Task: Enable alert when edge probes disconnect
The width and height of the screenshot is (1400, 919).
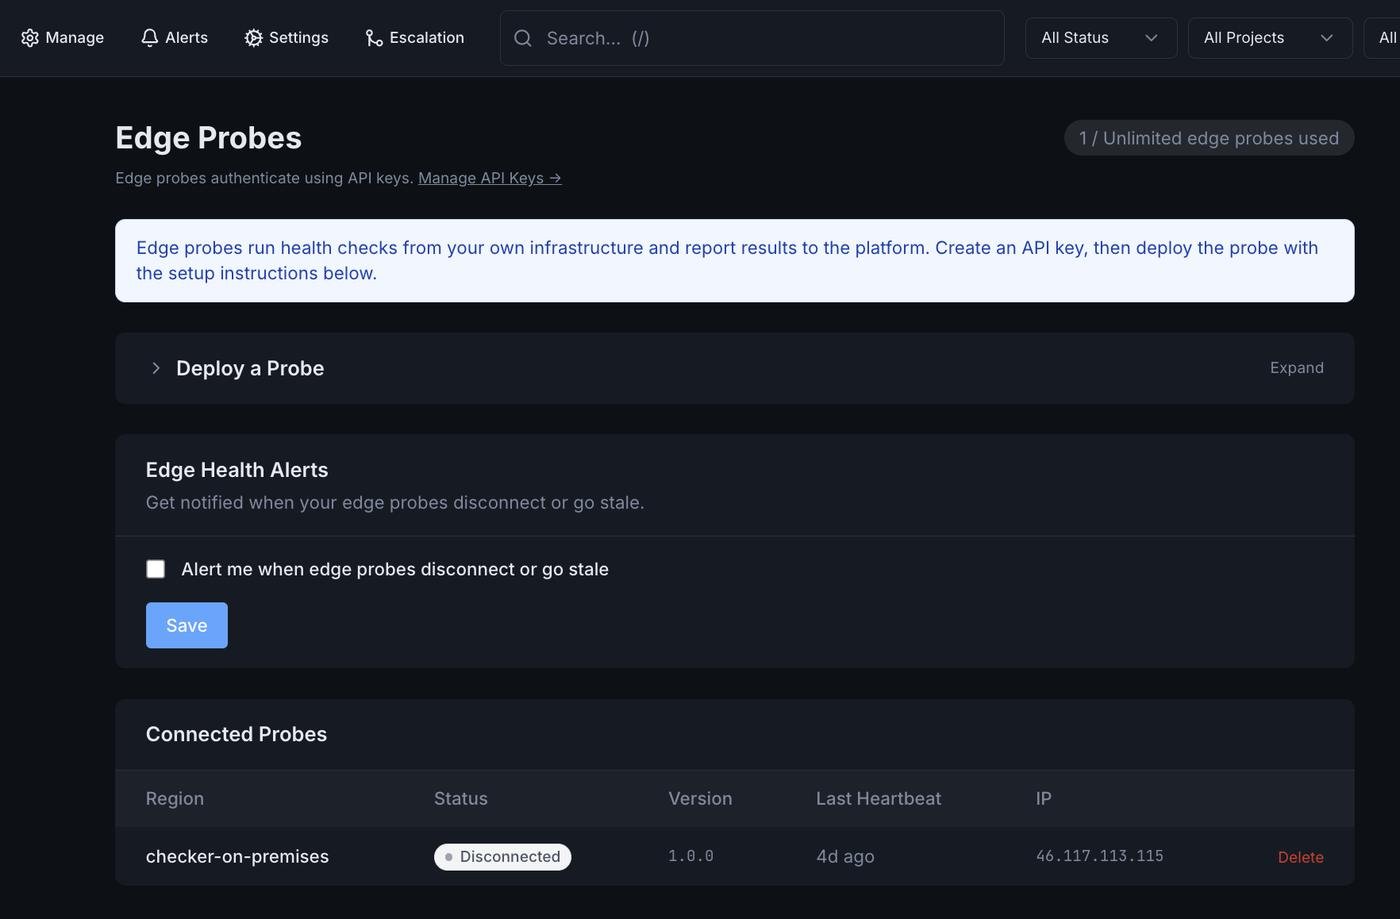Action: (x=156, y=569)
